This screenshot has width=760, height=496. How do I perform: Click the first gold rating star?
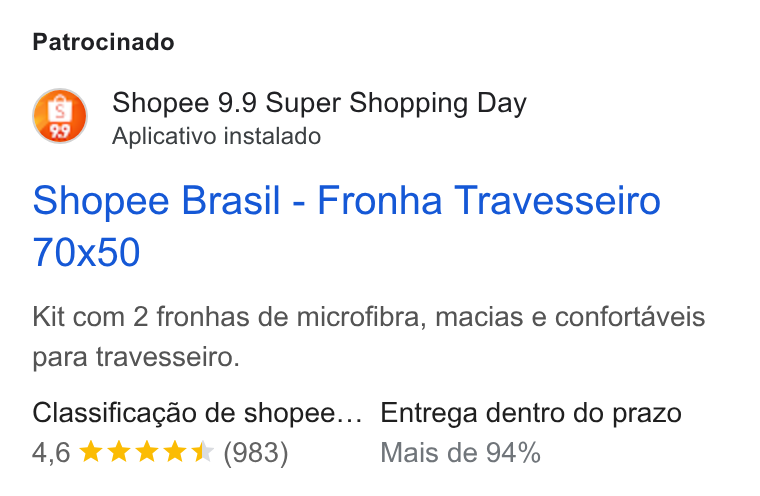[91, 451]
